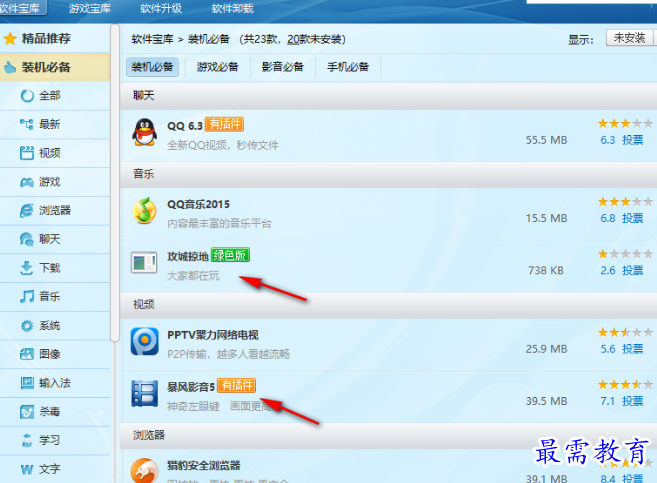Click the QQ音乐2015 app icon
Image resolution: width=657 pixels, height=483 pixels.
(x=145, y=211)
